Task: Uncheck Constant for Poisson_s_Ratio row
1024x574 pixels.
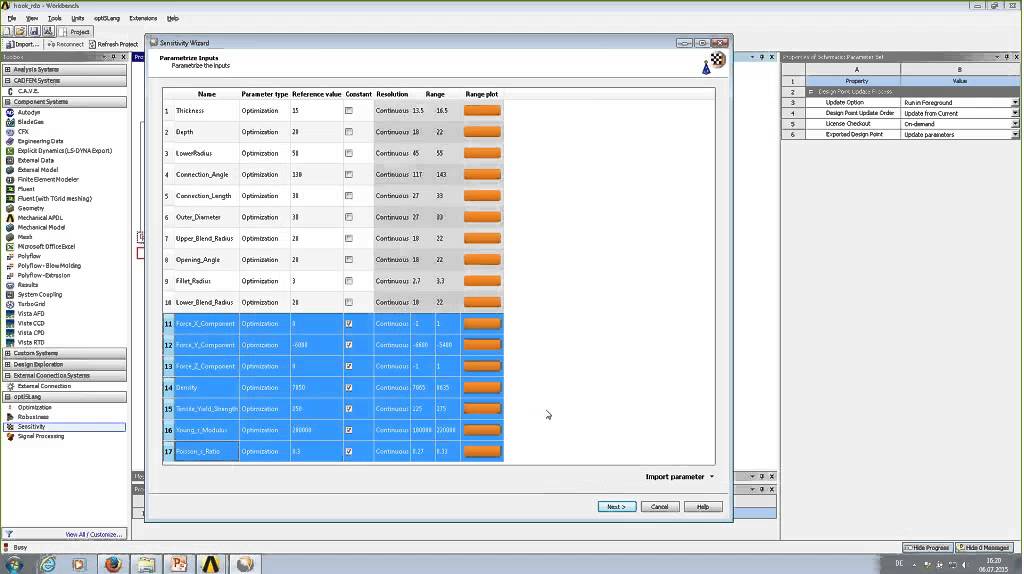Action: pyautogui.click(x=349, y=452)
